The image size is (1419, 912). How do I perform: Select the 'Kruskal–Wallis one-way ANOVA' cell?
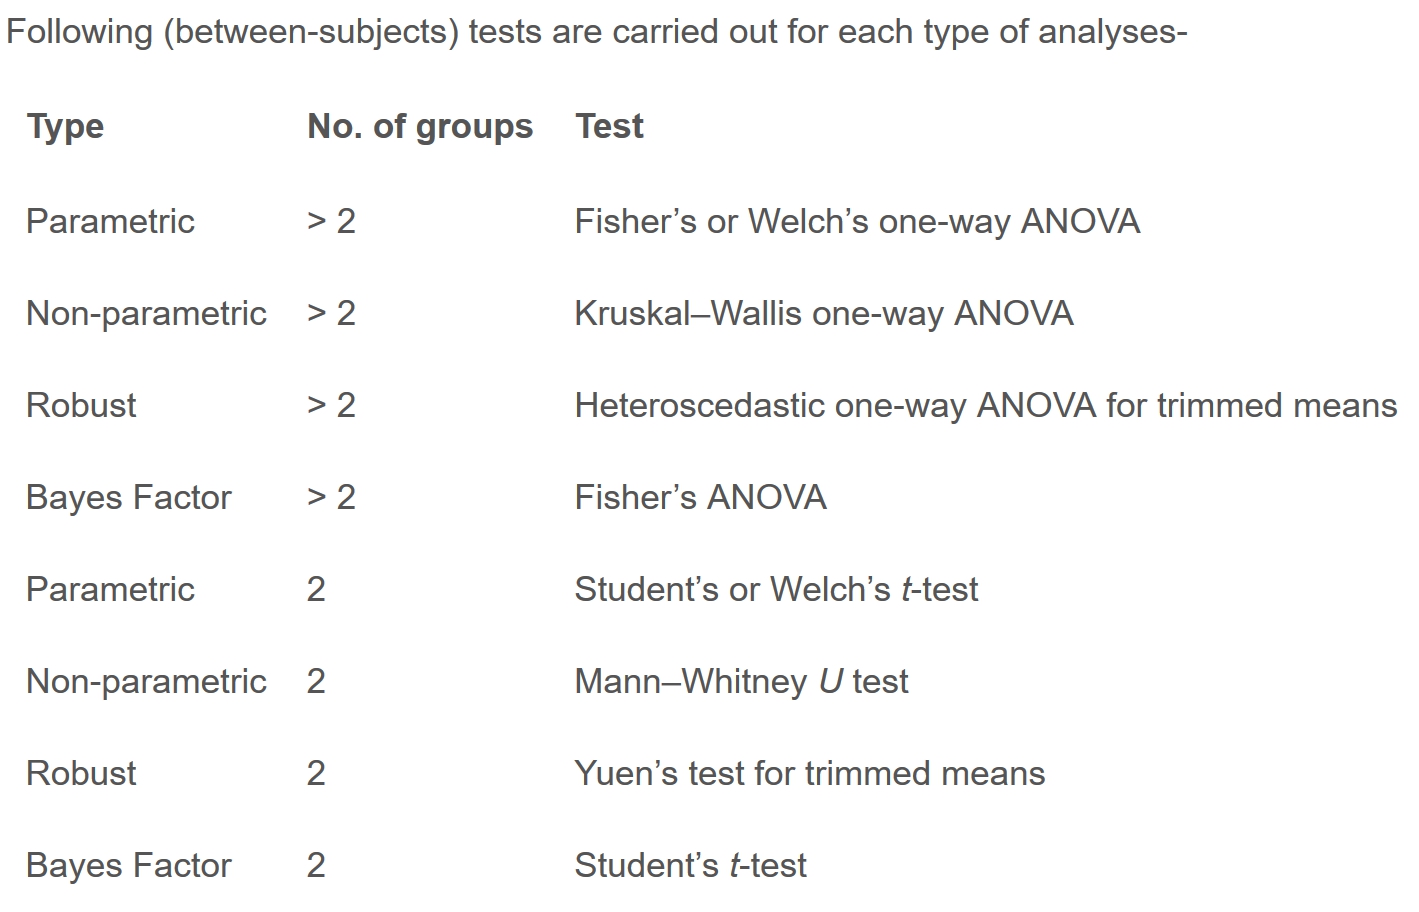pyautogui.click(x=824, y=313)
